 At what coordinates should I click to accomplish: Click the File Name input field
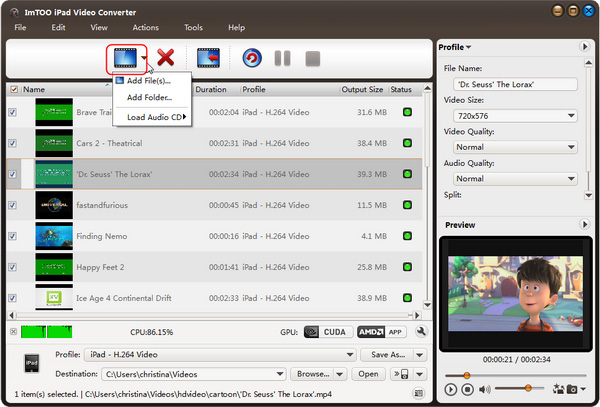click(515, 84)
